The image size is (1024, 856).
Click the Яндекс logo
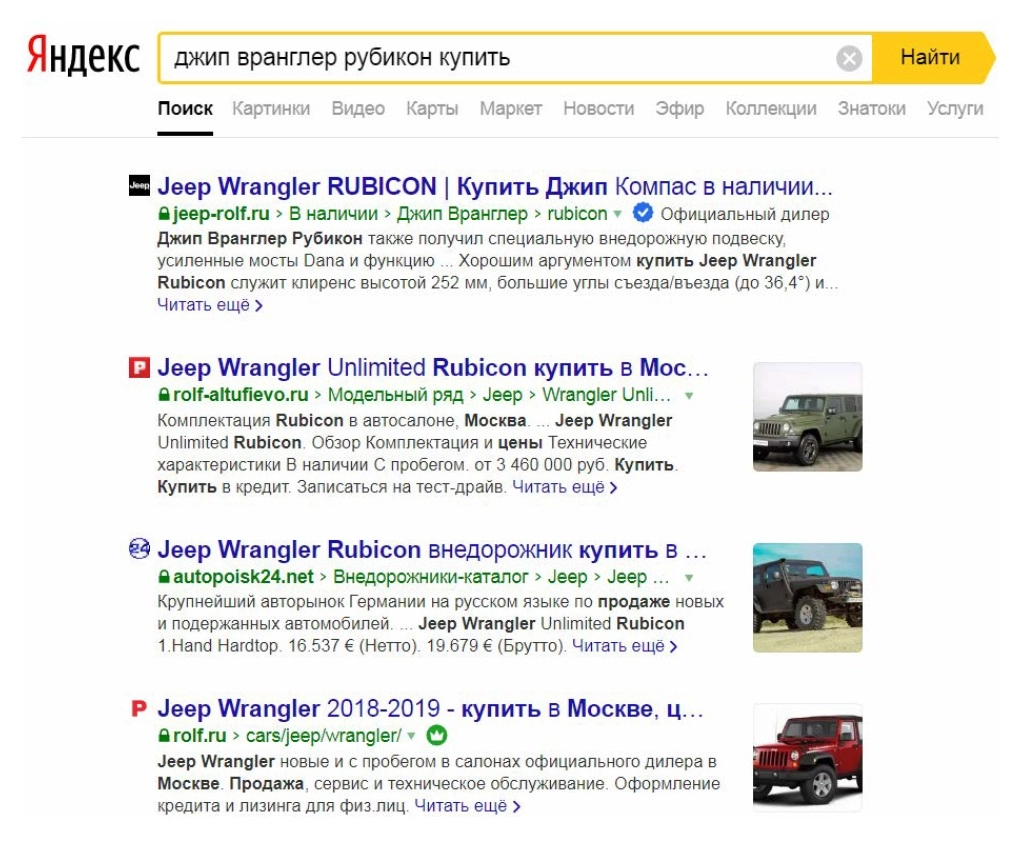83,56
